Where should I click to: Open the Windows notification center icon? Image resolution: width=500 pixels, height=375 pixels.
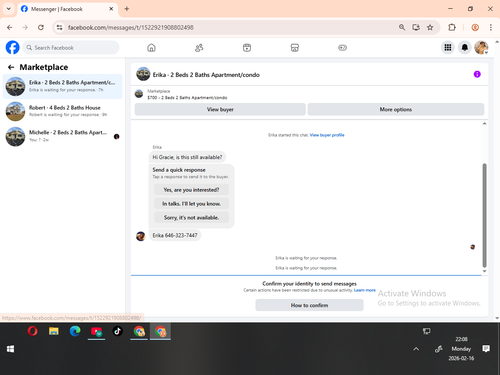tap(486, 349)
